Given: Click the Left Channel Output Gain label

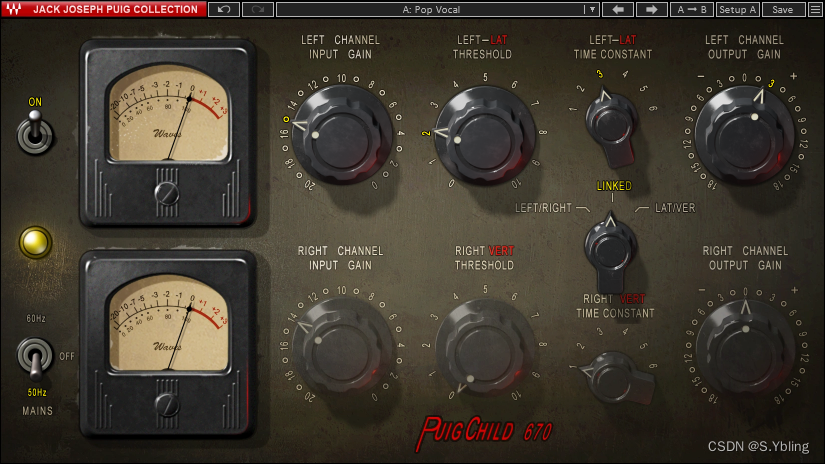Looking at the screenshot, I should pyautogui.click(x=746, y=47).
